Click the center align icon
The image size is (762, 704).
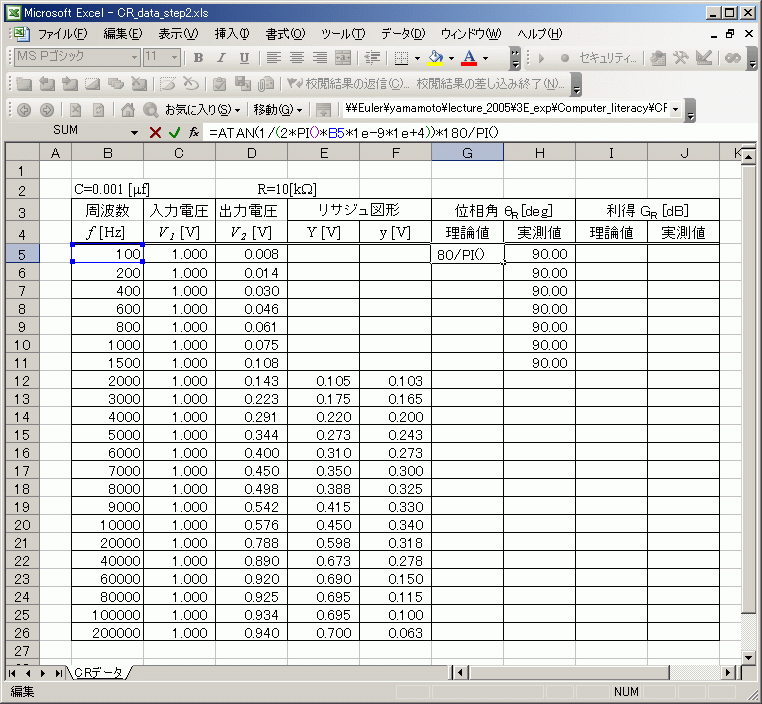pos(297,58)
